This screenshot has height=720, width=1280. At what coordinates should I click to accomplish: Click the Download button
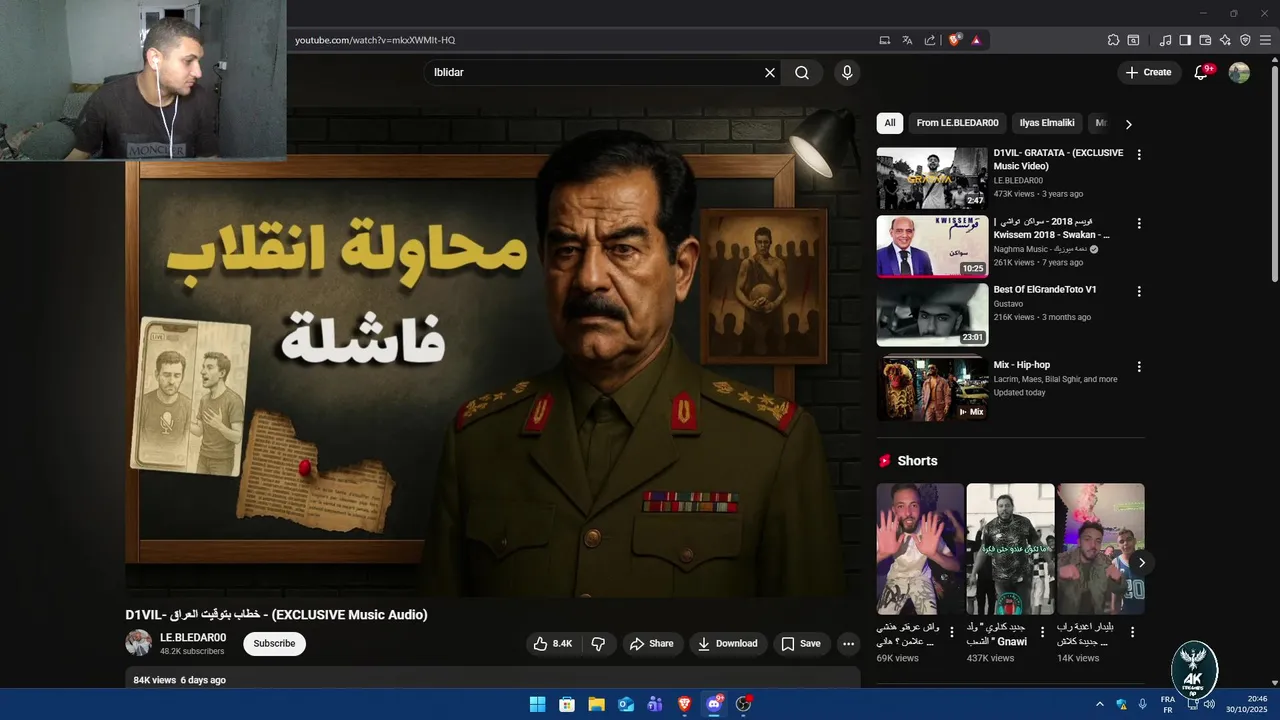pyautogui.click(x=728, y=644)
